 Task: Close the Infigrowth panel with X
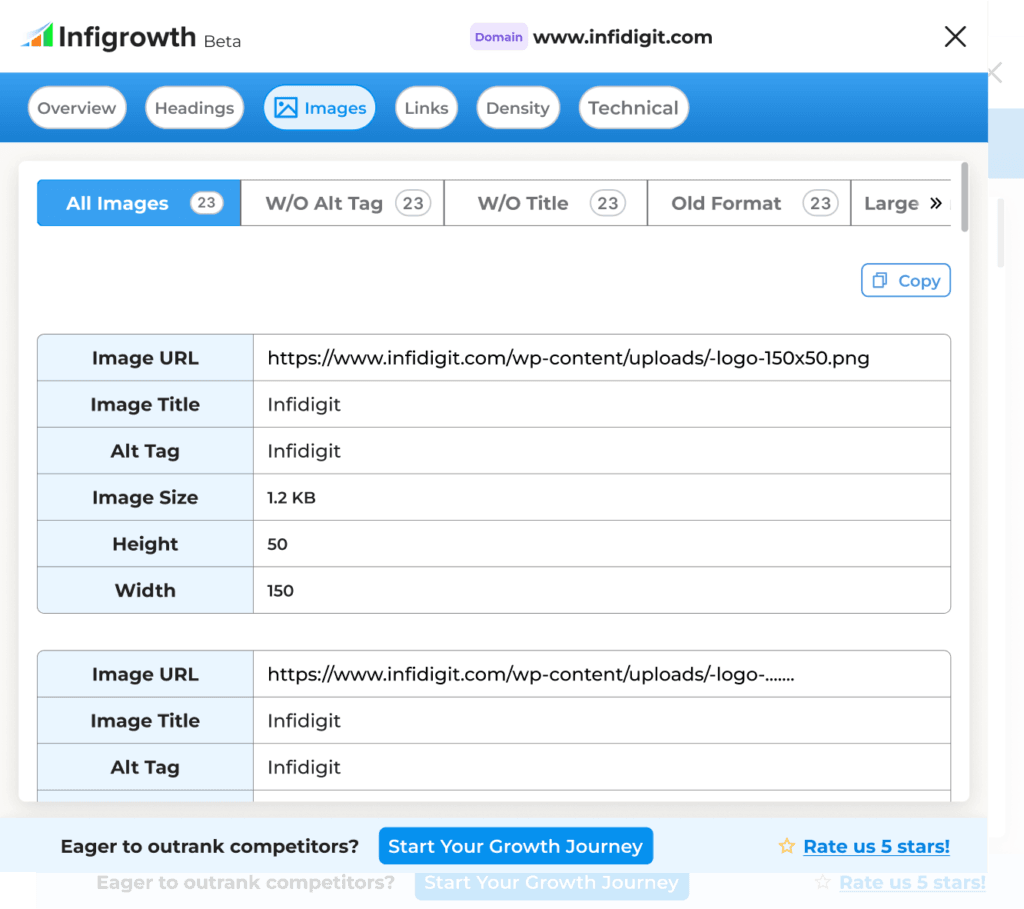coord(955,37)
